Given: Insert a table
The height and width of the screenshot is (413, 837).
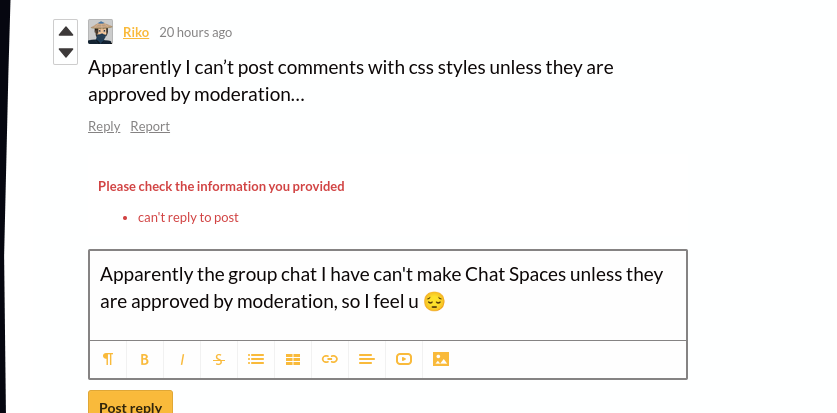Looking at the screenshot, I should click(x=293, y=359).
